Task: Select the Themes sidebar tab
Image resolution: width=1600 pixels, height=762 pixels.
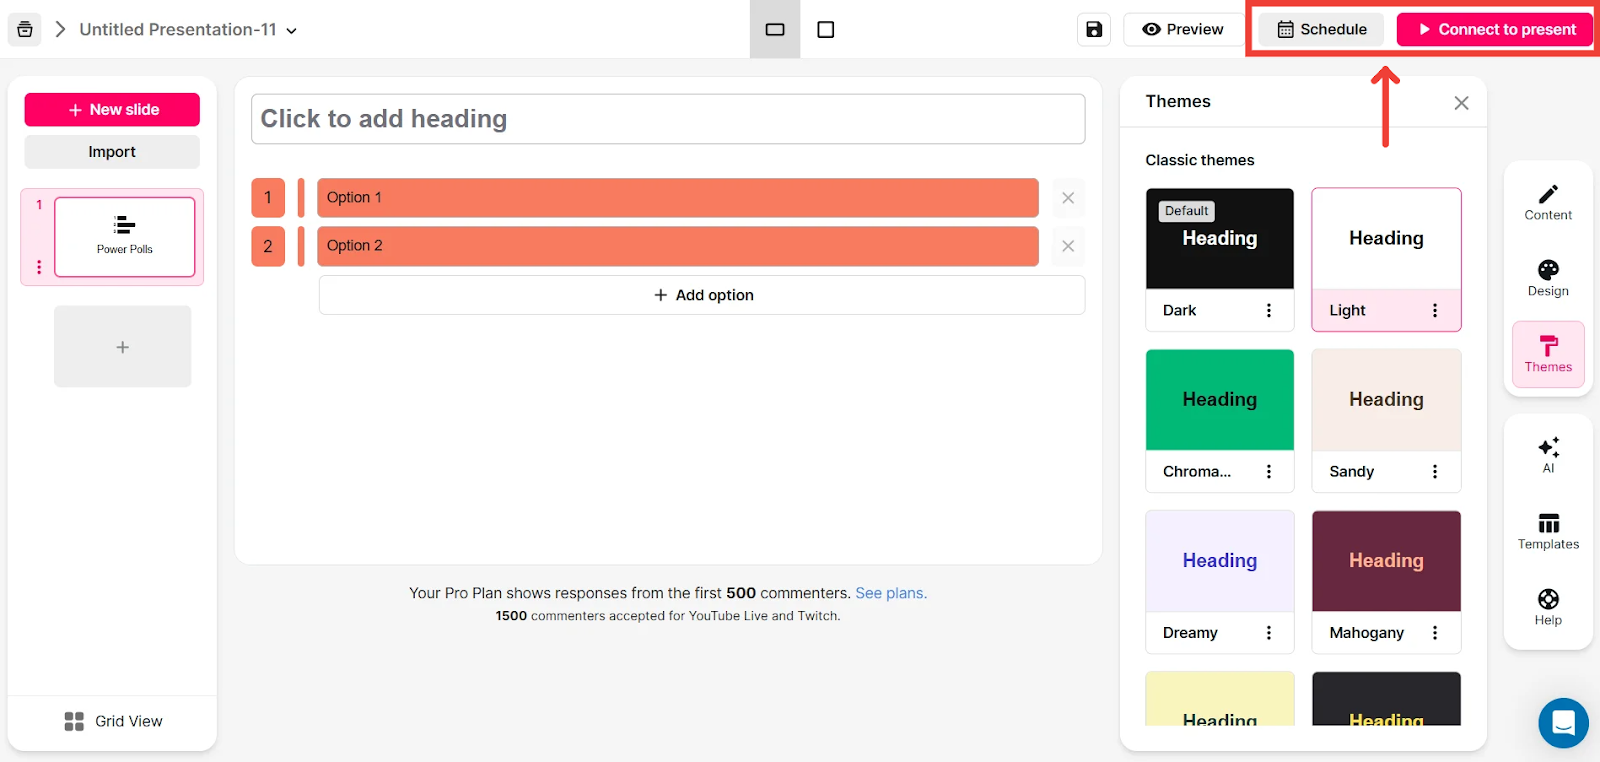Action: pyautogui.click(x=1548, y=354)
